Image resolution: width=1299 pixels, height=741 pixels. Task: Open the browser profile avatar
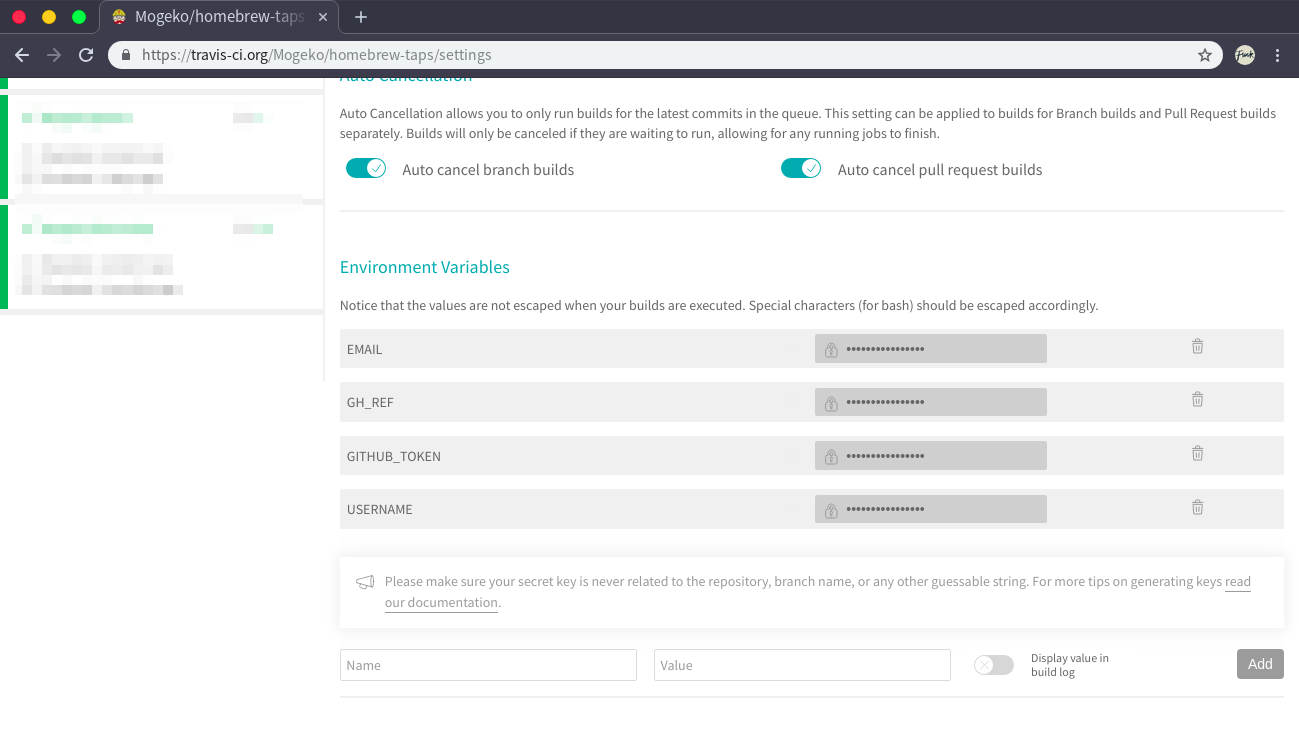point(1245,55)
